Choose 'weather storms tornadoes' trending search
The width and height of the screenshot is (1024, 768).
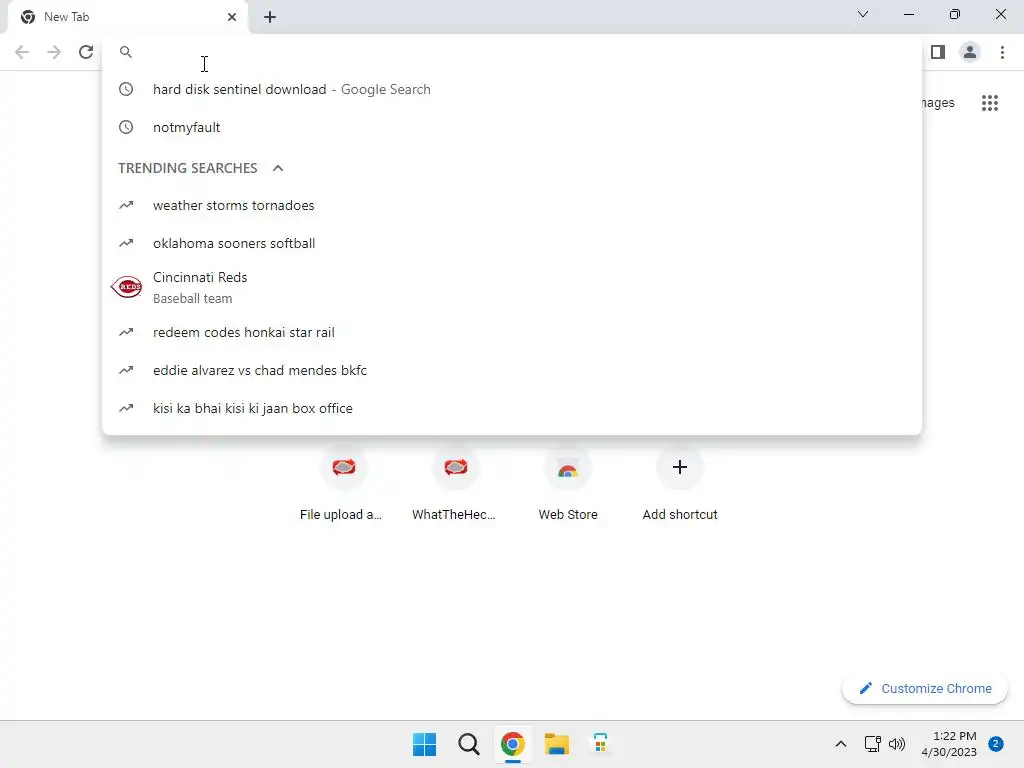[x=512, y=205]
